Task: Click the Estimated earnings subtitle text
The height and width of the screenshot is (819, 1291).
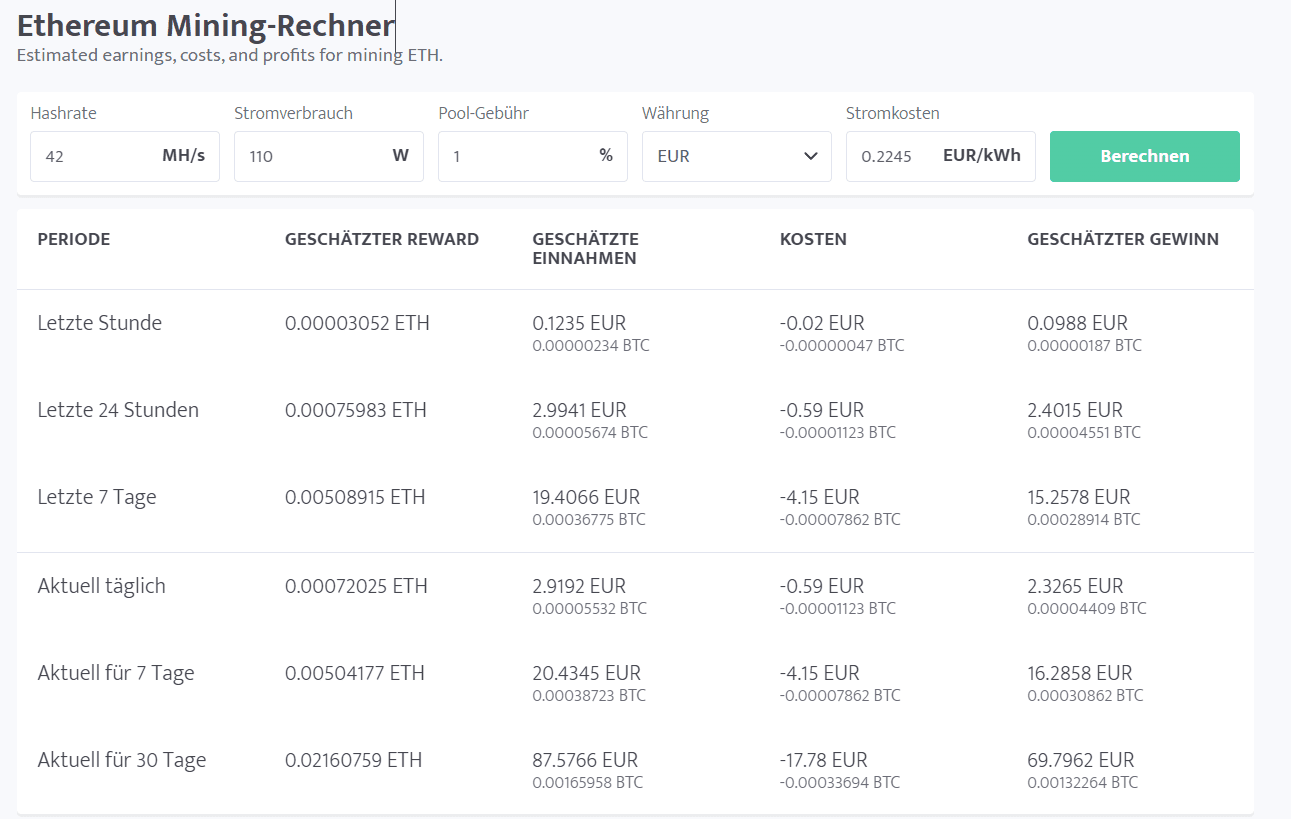Action: point(230,55)
